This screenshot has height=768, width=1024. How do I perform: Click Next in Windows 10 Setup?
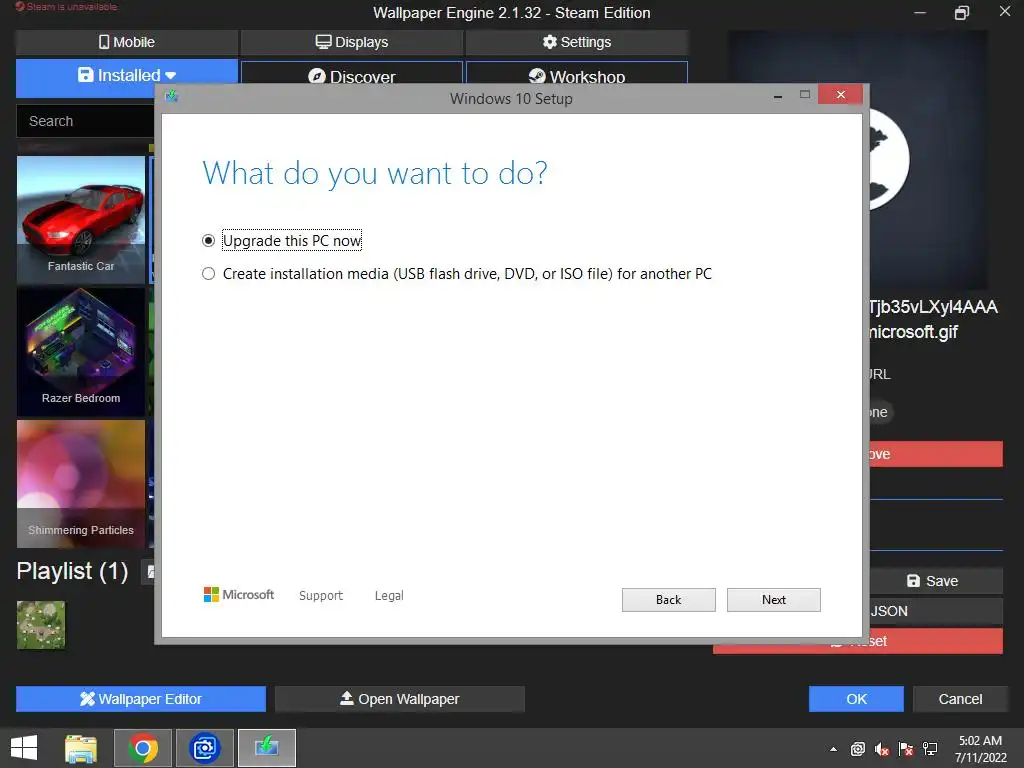point(773,600)
